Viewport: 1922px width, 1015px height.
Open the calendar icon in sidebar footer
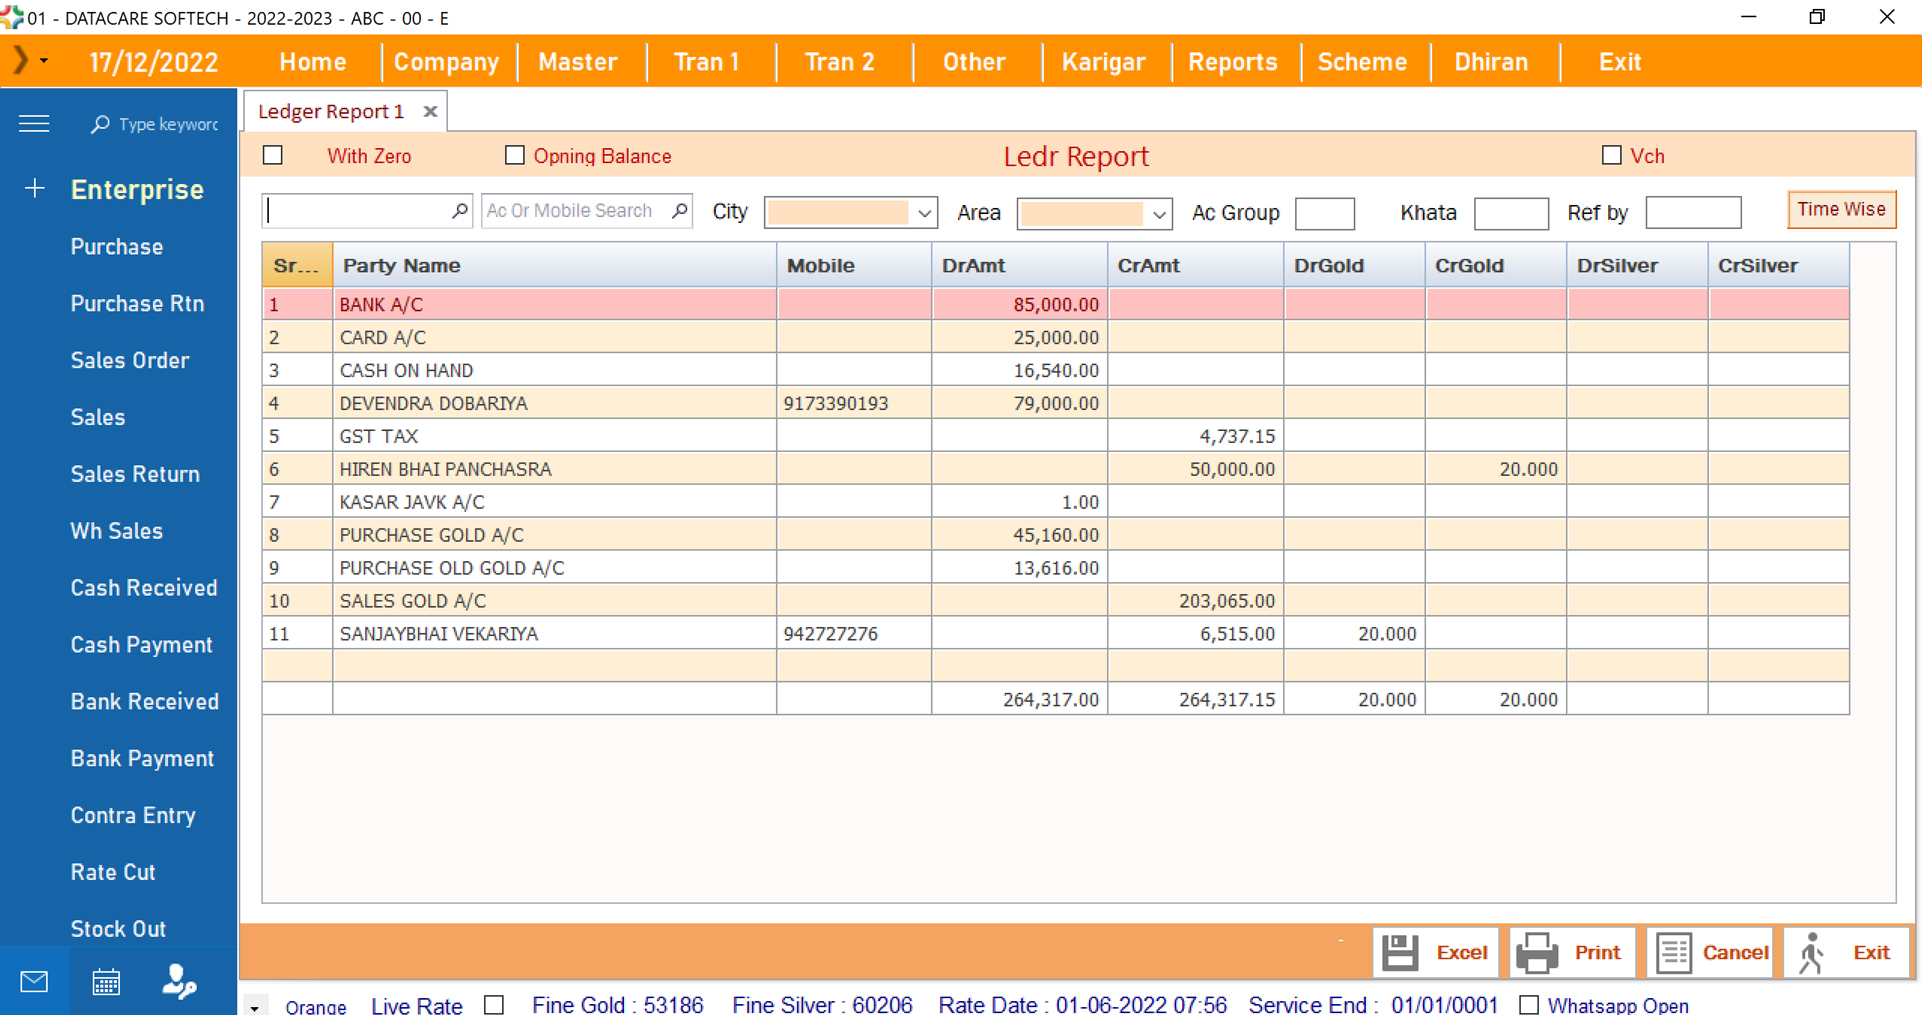click(106, 982)
